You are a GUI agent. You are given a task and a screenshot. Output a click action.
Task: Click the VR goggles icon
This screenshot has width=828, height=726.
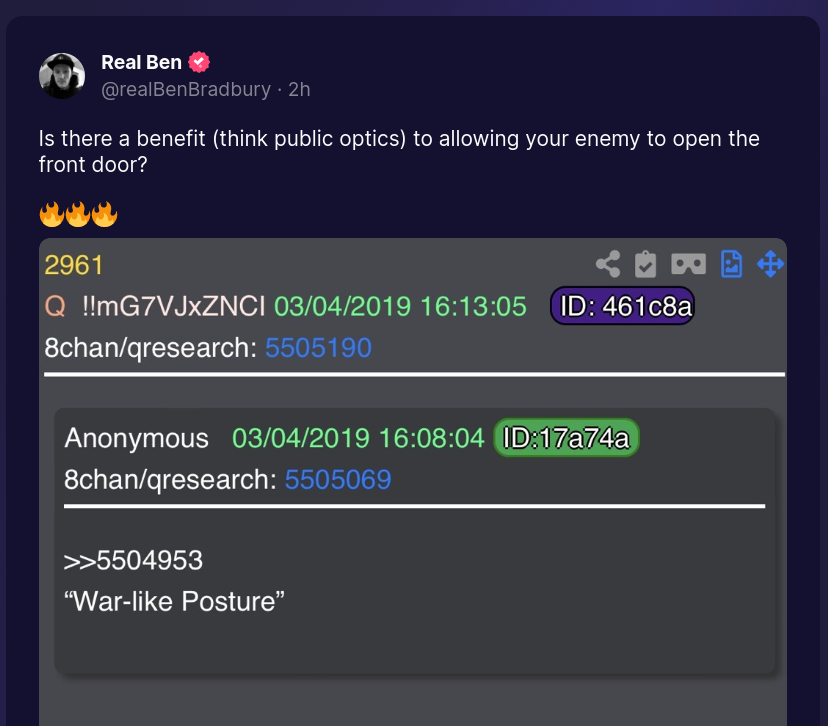coord(688,264)
